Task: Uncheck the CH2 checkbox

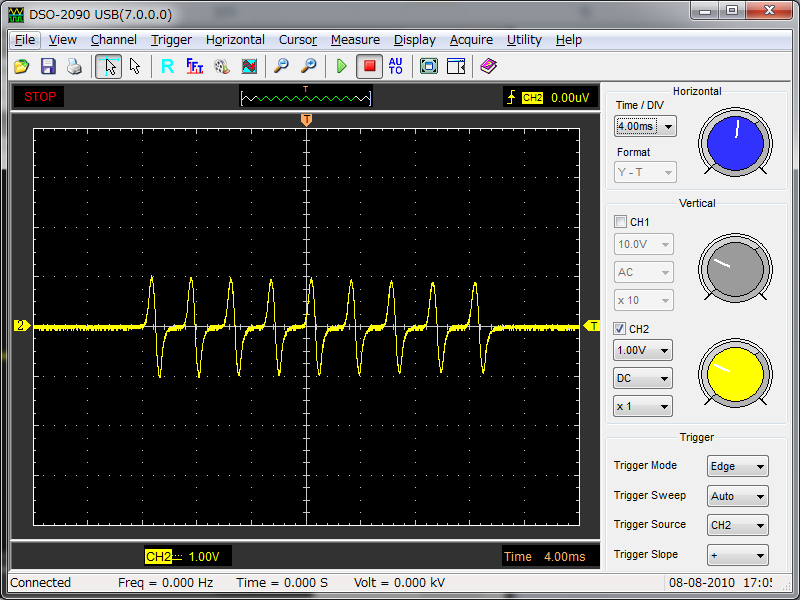Action: click(619, 329)
